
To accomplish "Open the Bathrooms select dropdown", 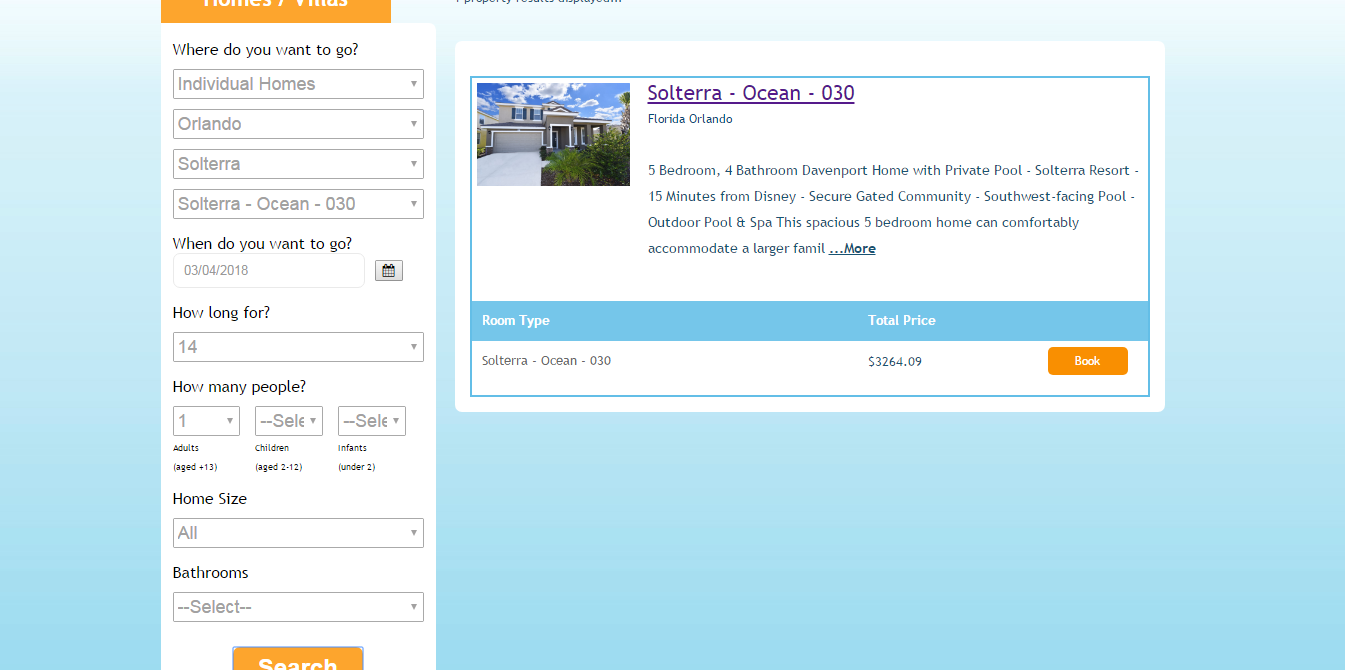I will pyautogui.click(x=298, y=607).
